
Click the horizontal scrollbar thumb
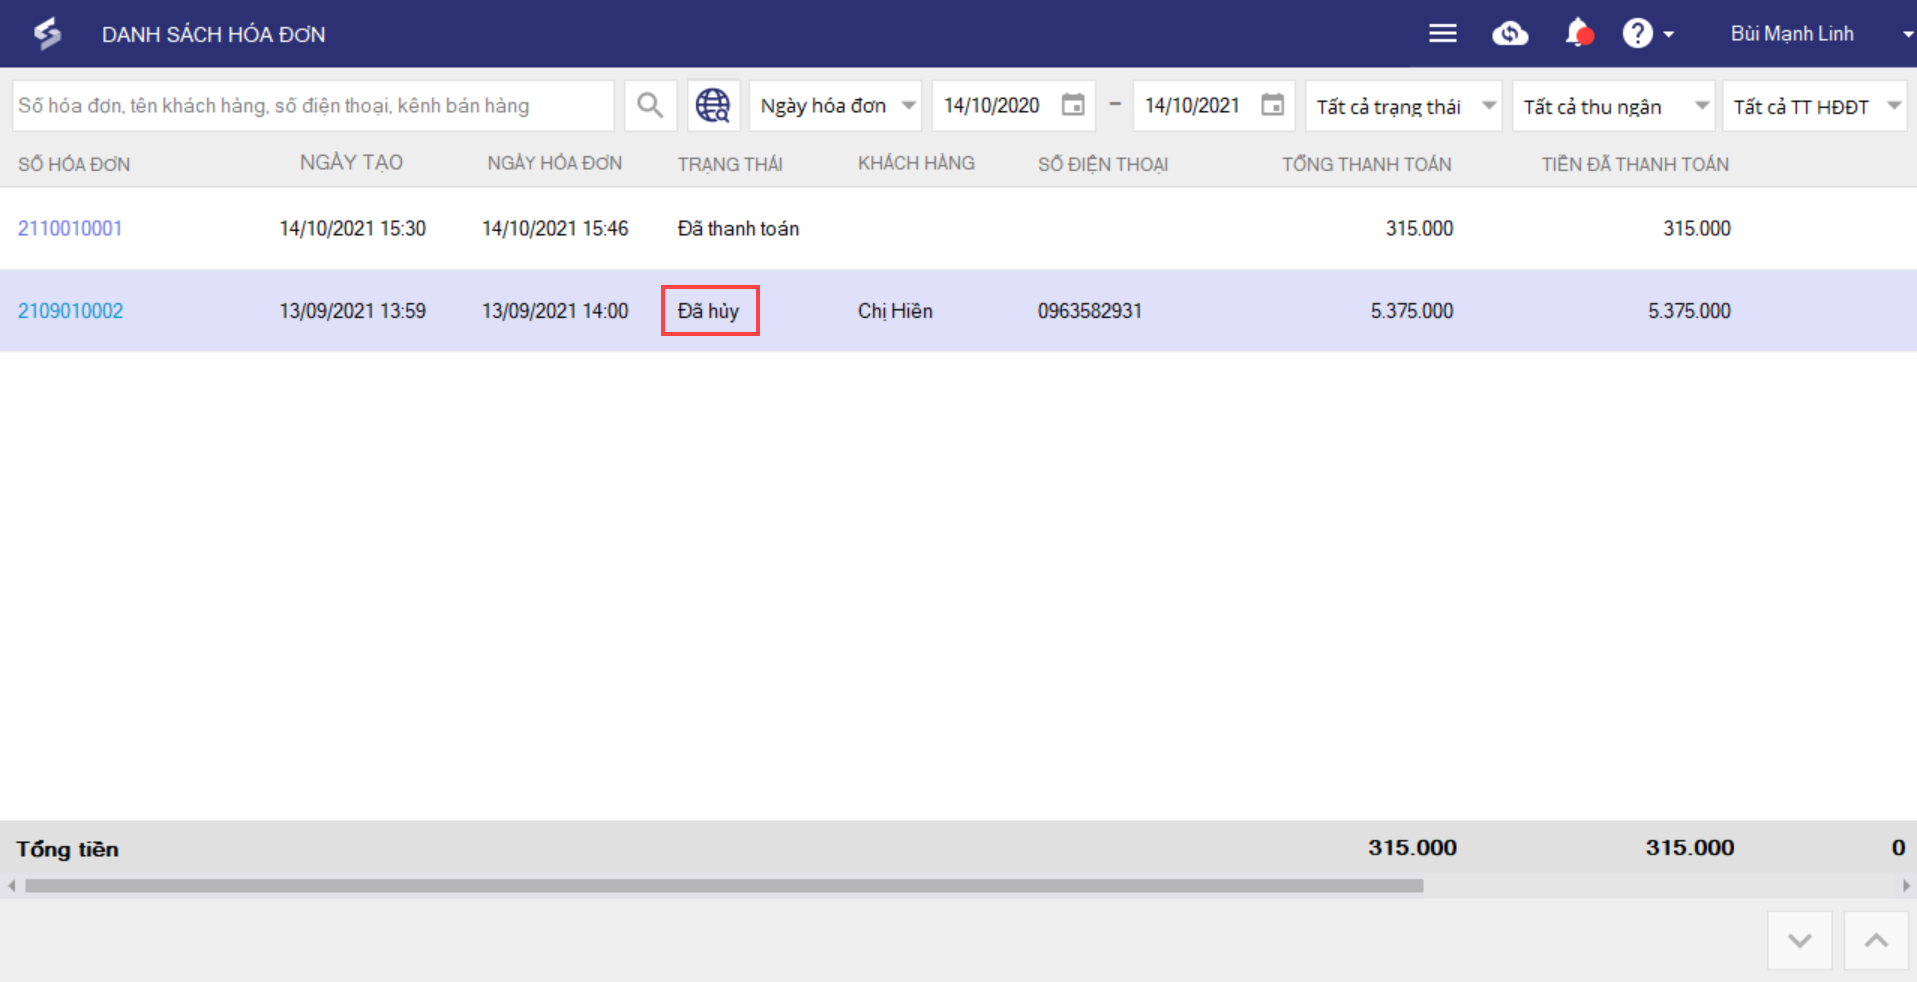coord(723,886)
